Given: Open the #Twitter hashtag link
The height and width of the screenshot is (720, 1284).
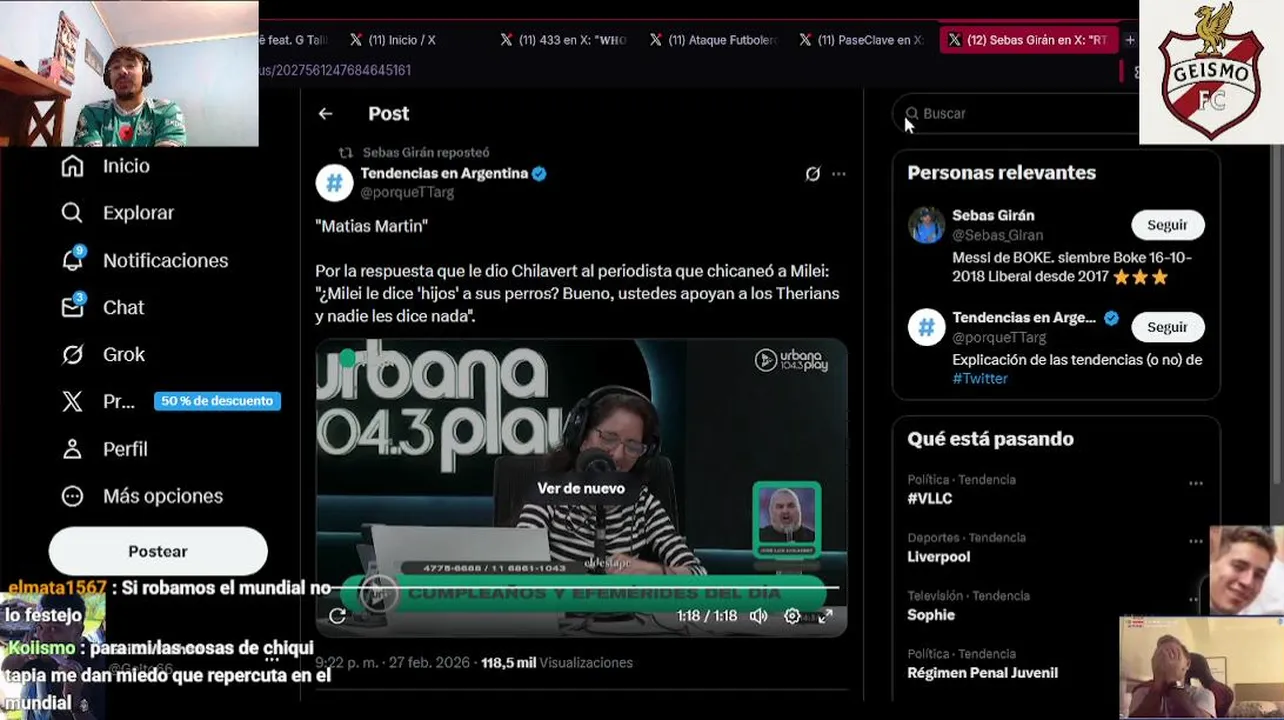Looking at the screenshot, I should click(x=980, y=379).
